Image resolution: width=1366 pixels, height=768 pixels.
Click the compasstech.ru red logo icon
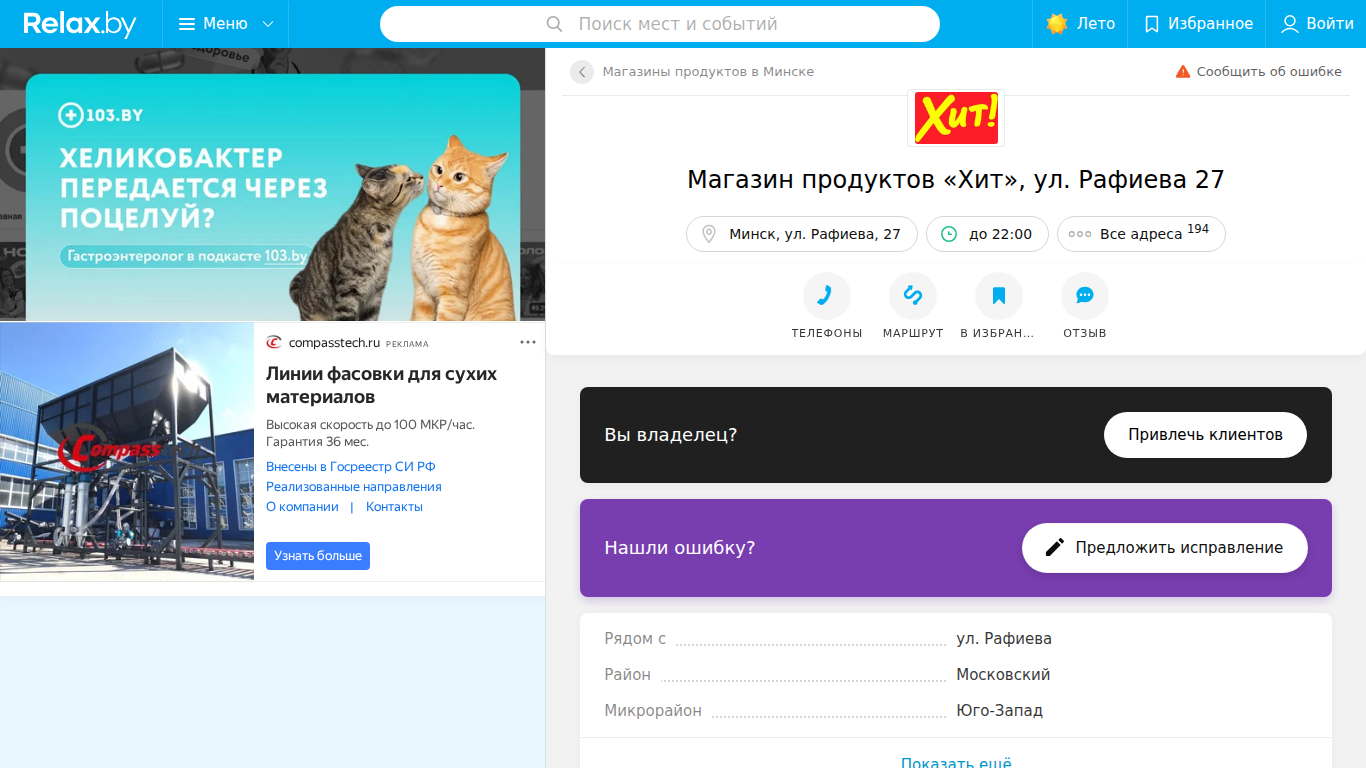(x=274, y=343)
